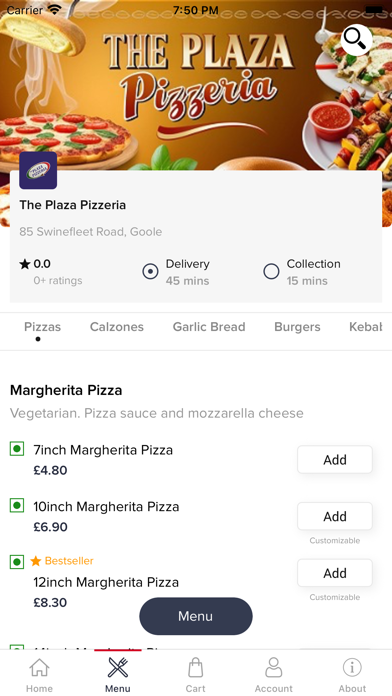This screenshot has height=696, width=392.
Task: Tap the orange Bestseller star badge
Action: (36, 561)
